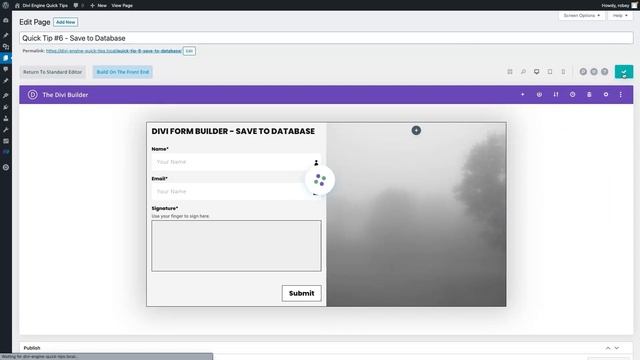Clear layout with trash icon
Screen dimensions: 640x360
[x=589, y=95]
